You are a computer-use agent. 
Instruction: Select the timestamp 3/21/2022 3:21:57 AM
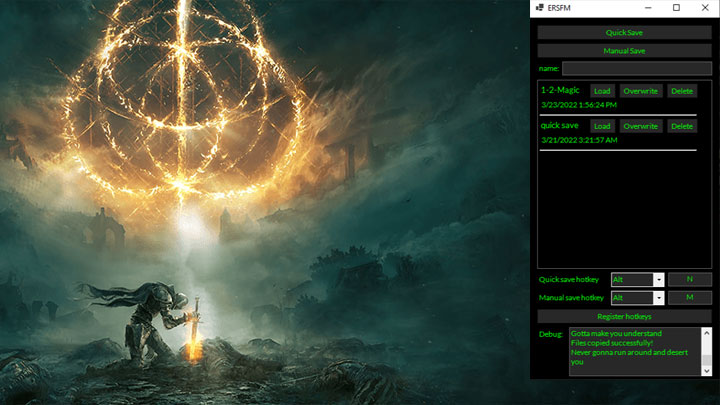coord(579,140)
